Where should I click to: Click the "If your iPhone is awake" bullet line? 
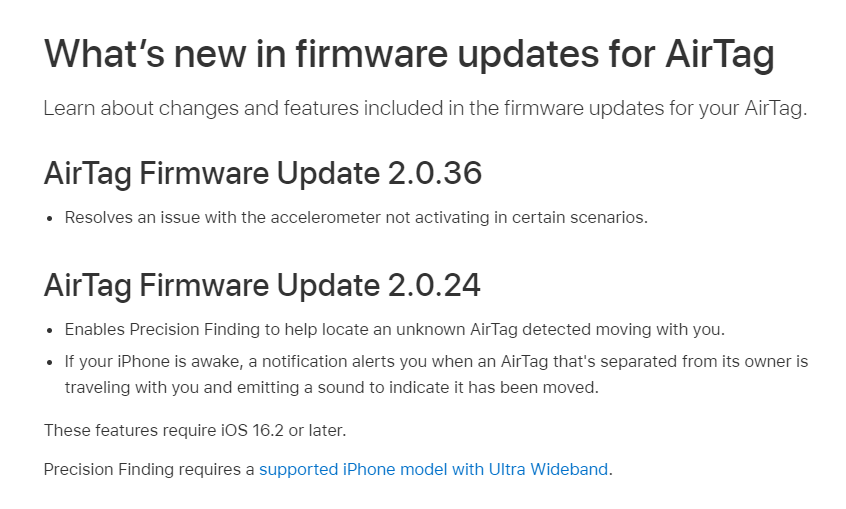pos(436,360)
